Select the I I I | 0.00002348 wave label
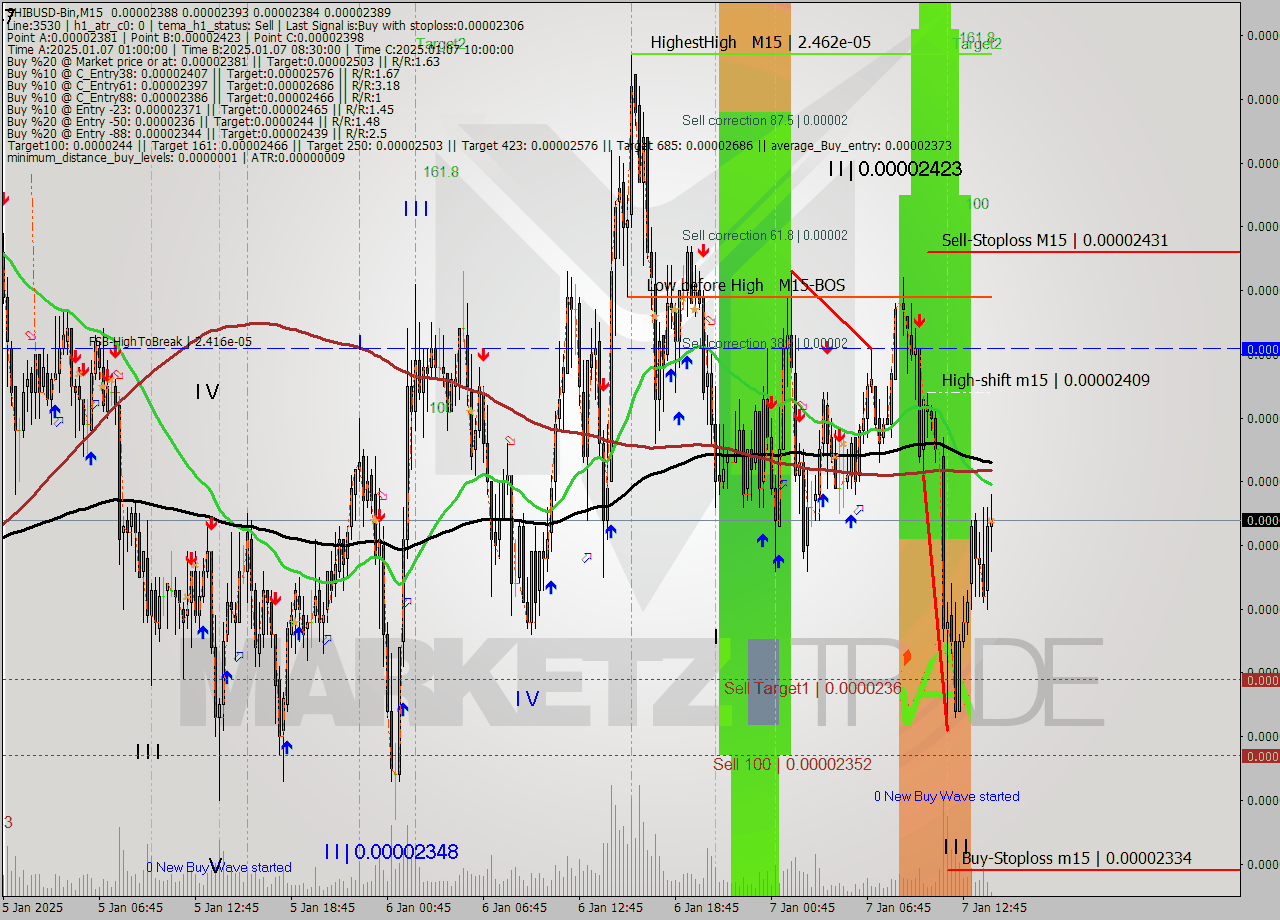This screenshot has height=920, width=1280. tap(391, 852)
